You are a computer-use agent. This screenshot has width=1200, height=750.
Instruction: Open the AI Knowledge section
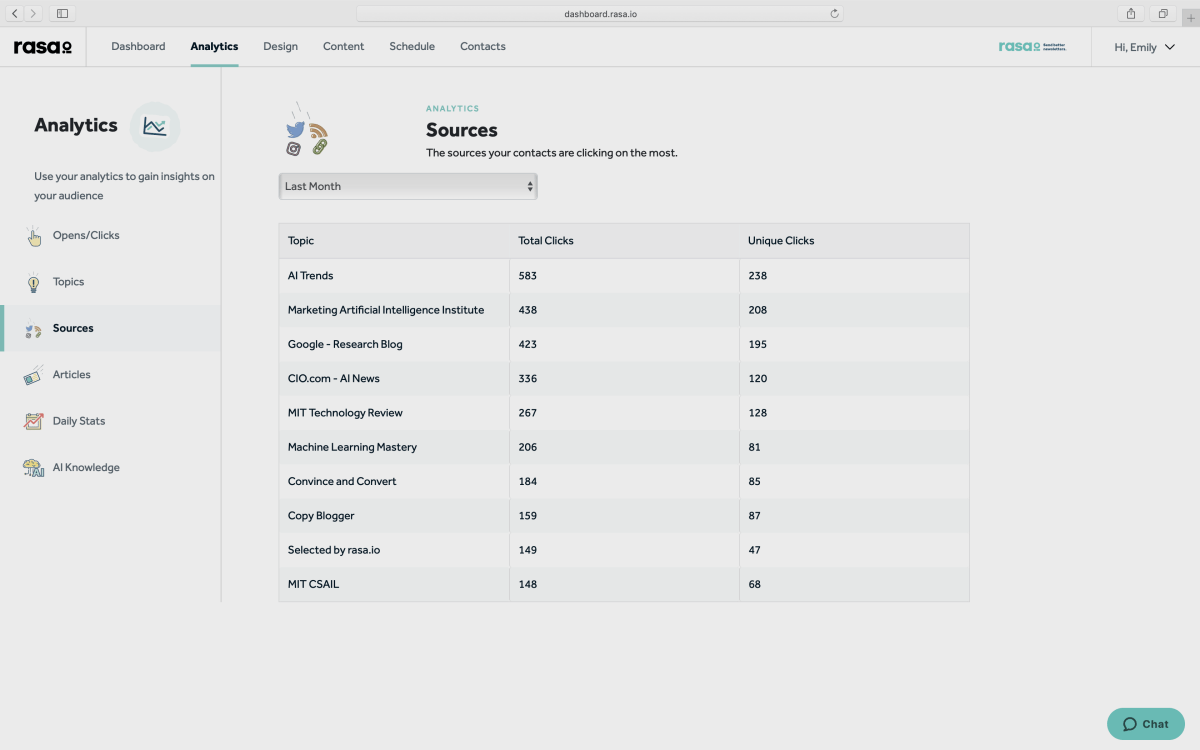86,467
